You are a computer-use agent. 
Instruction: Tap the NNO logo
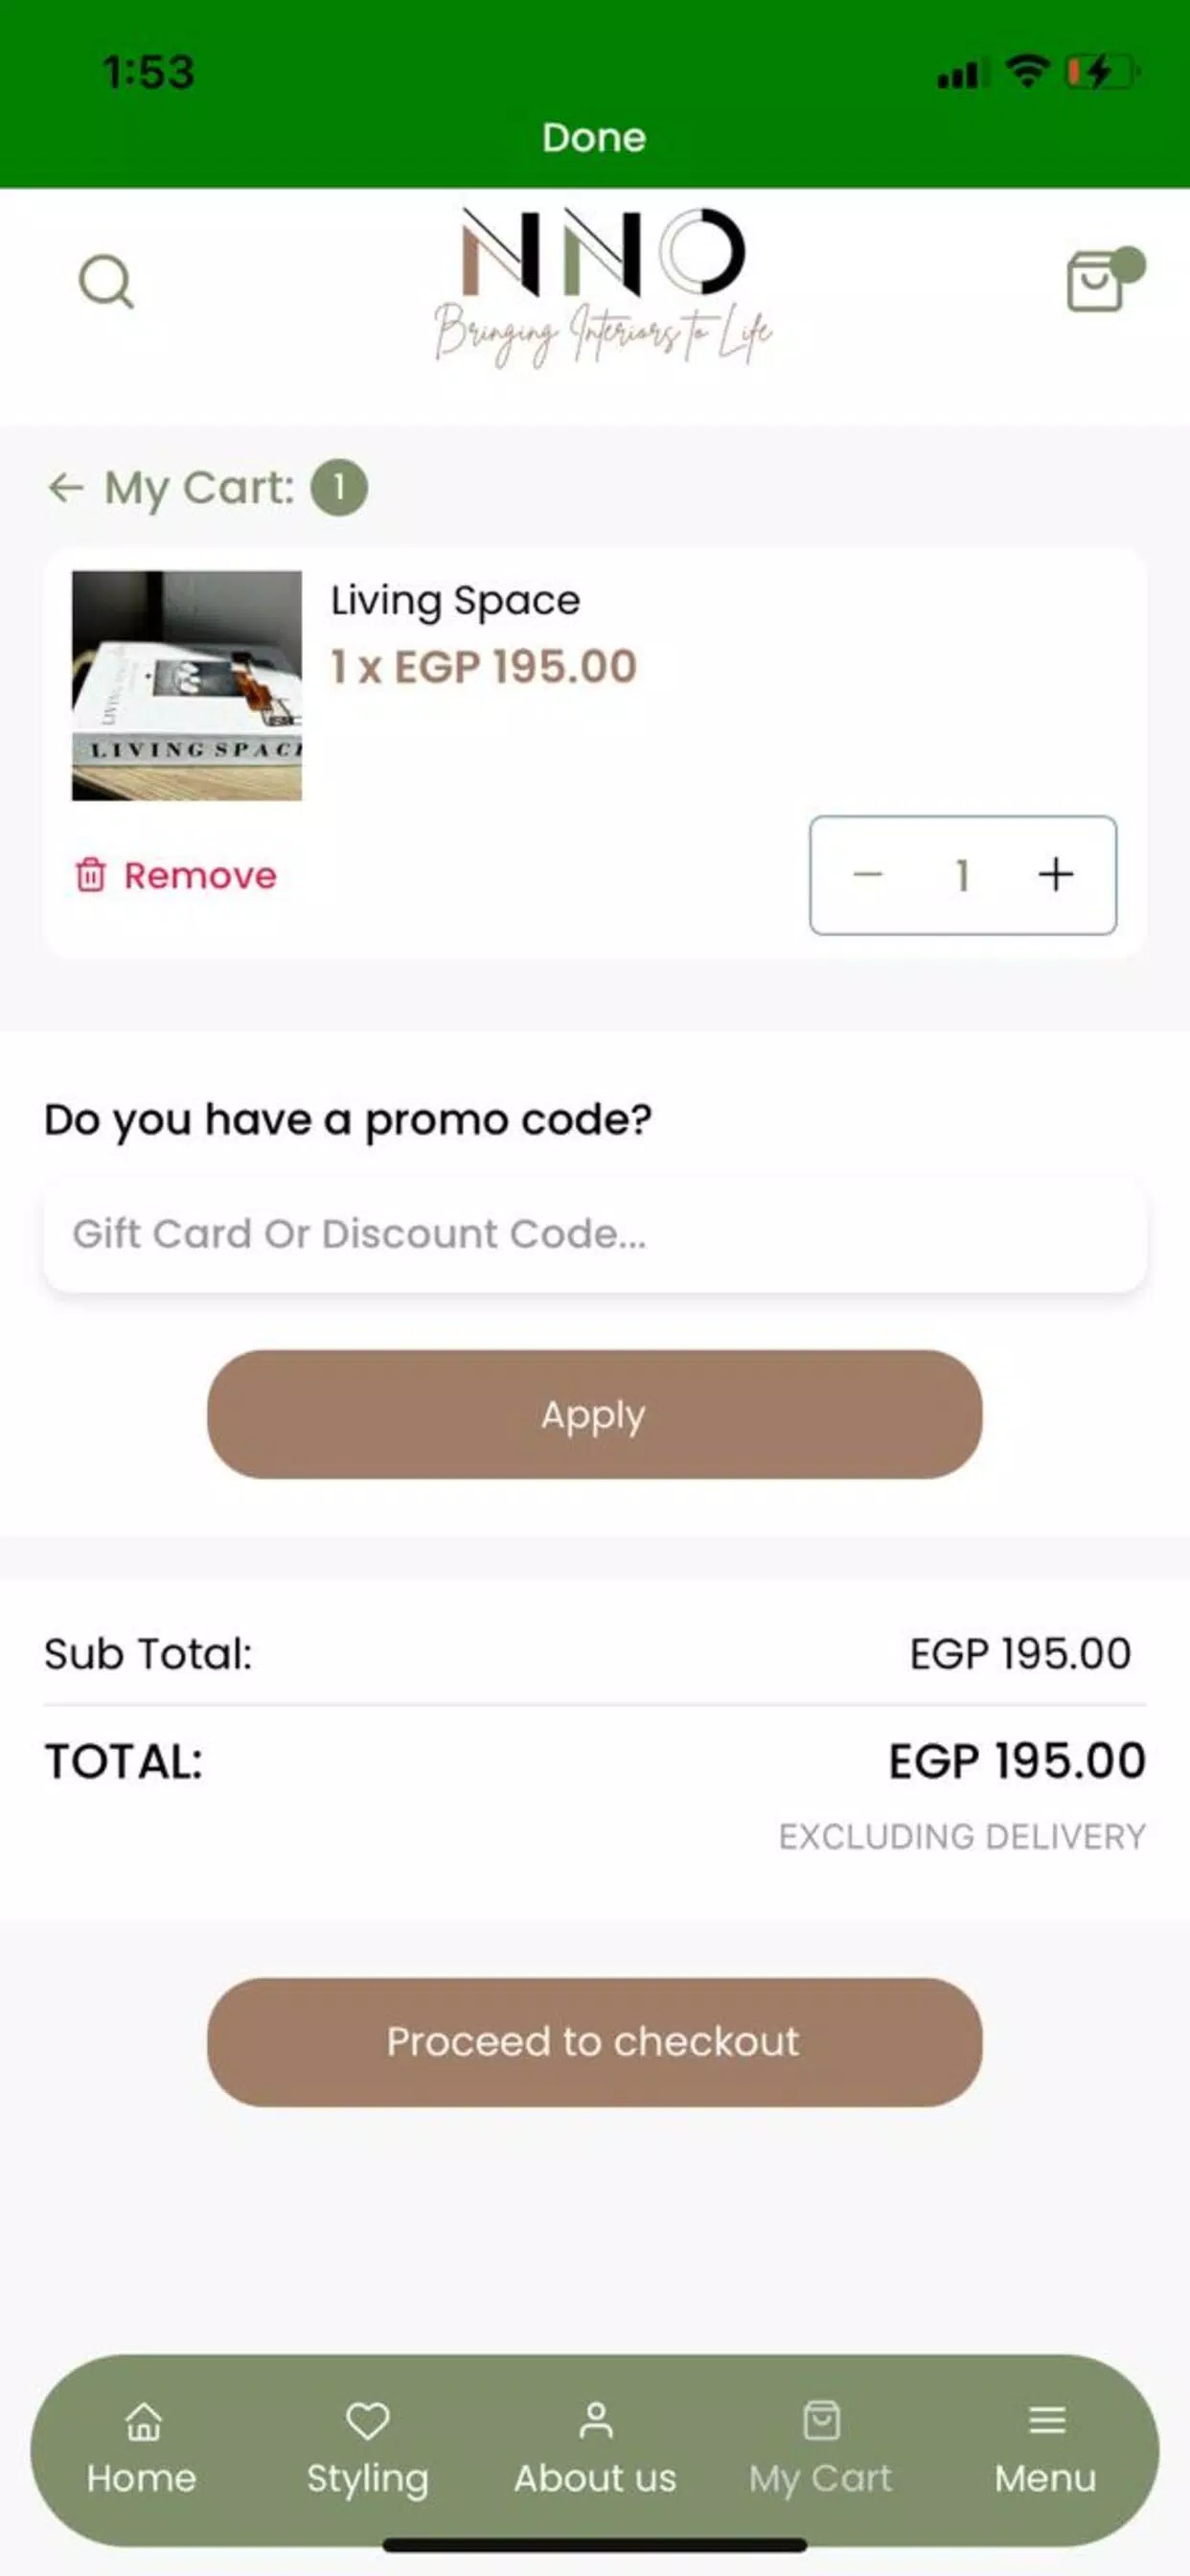tap(603, 288)
